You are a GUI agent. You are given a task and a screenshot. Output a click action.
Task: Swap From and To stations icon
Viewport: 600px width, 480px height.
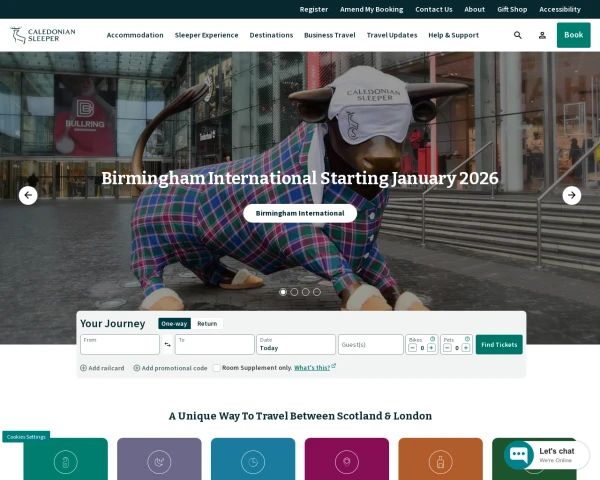point(168,344)
